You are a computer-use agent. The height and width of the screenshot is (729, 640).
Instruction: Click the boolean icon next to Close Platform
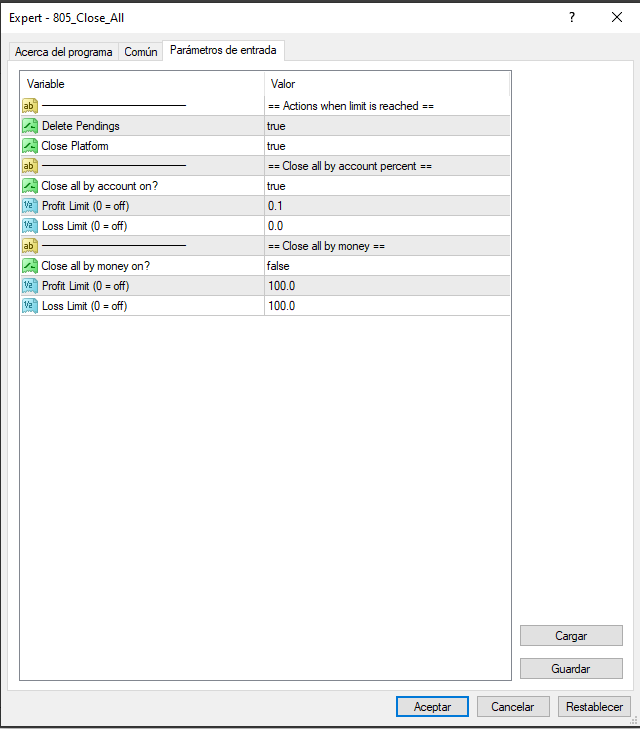click(x=30, y=146)
